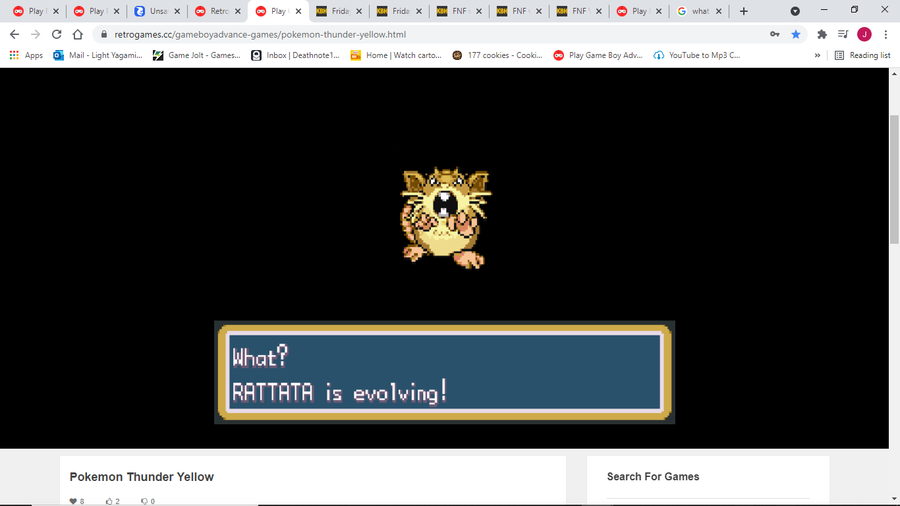Click the page vertical scrollbar thumb
Image resolution: width=900 pixels, height=506 pixels.
894,179
